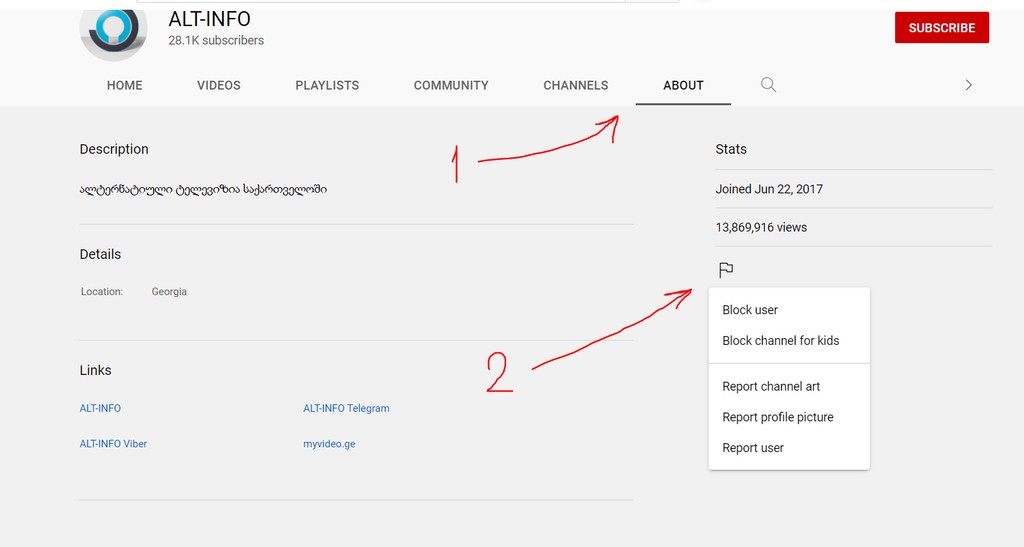This screenshot has height=547, width=1024.
Task: Select the COMMUNITY tab
Action: (x=451, y=86)
